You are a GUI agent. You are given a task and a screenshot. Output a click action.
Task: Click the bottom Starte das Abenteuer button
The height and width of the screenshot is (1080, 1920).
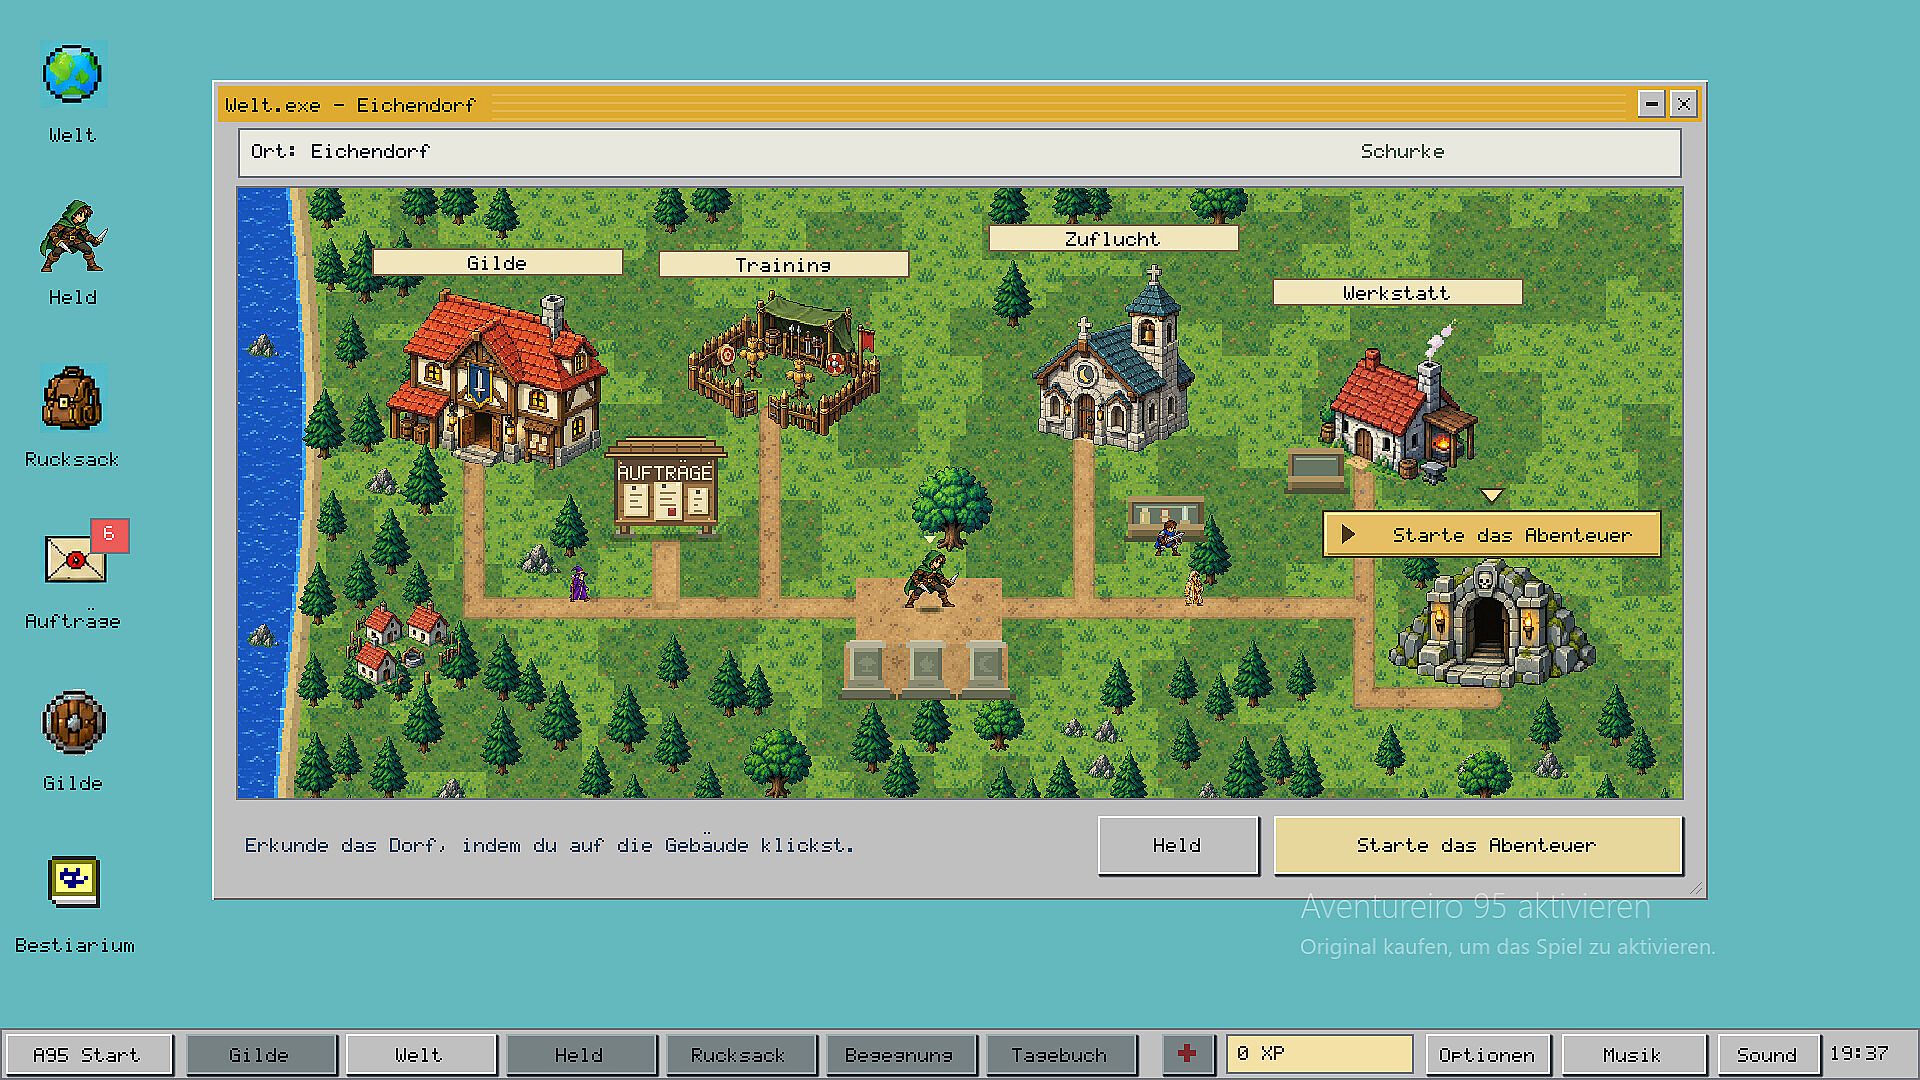(1477, 845)
